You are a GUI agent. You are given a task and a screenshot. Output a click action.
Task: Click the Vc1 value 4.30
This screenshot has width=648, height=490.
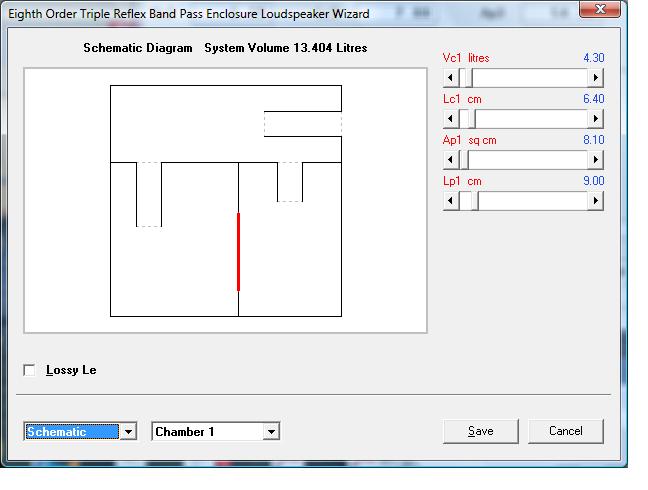pyautogui.click(x=594, y=58)
